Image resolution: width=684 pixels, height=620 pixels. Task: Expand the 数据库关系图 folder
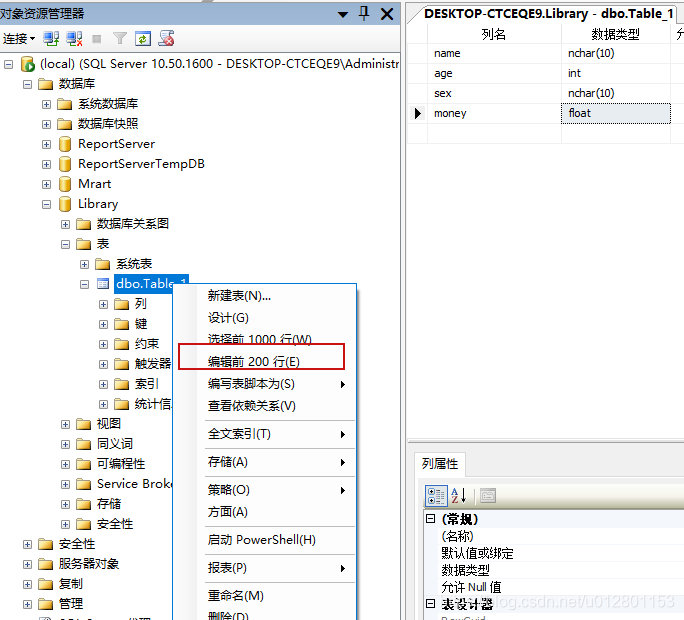click(x=65, y=225)
